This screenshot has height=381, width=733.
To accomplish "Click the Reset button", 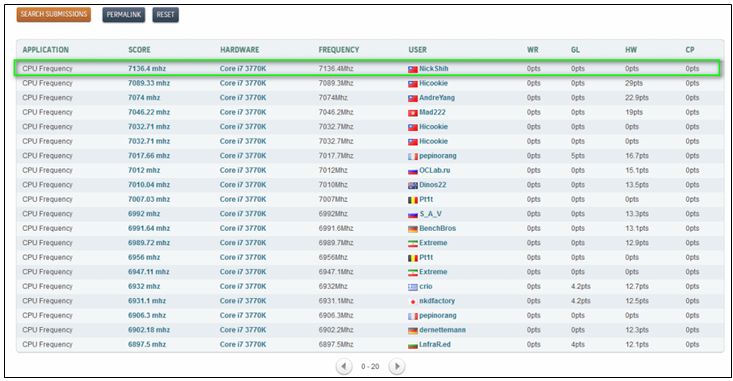I will tap(165, 15).
